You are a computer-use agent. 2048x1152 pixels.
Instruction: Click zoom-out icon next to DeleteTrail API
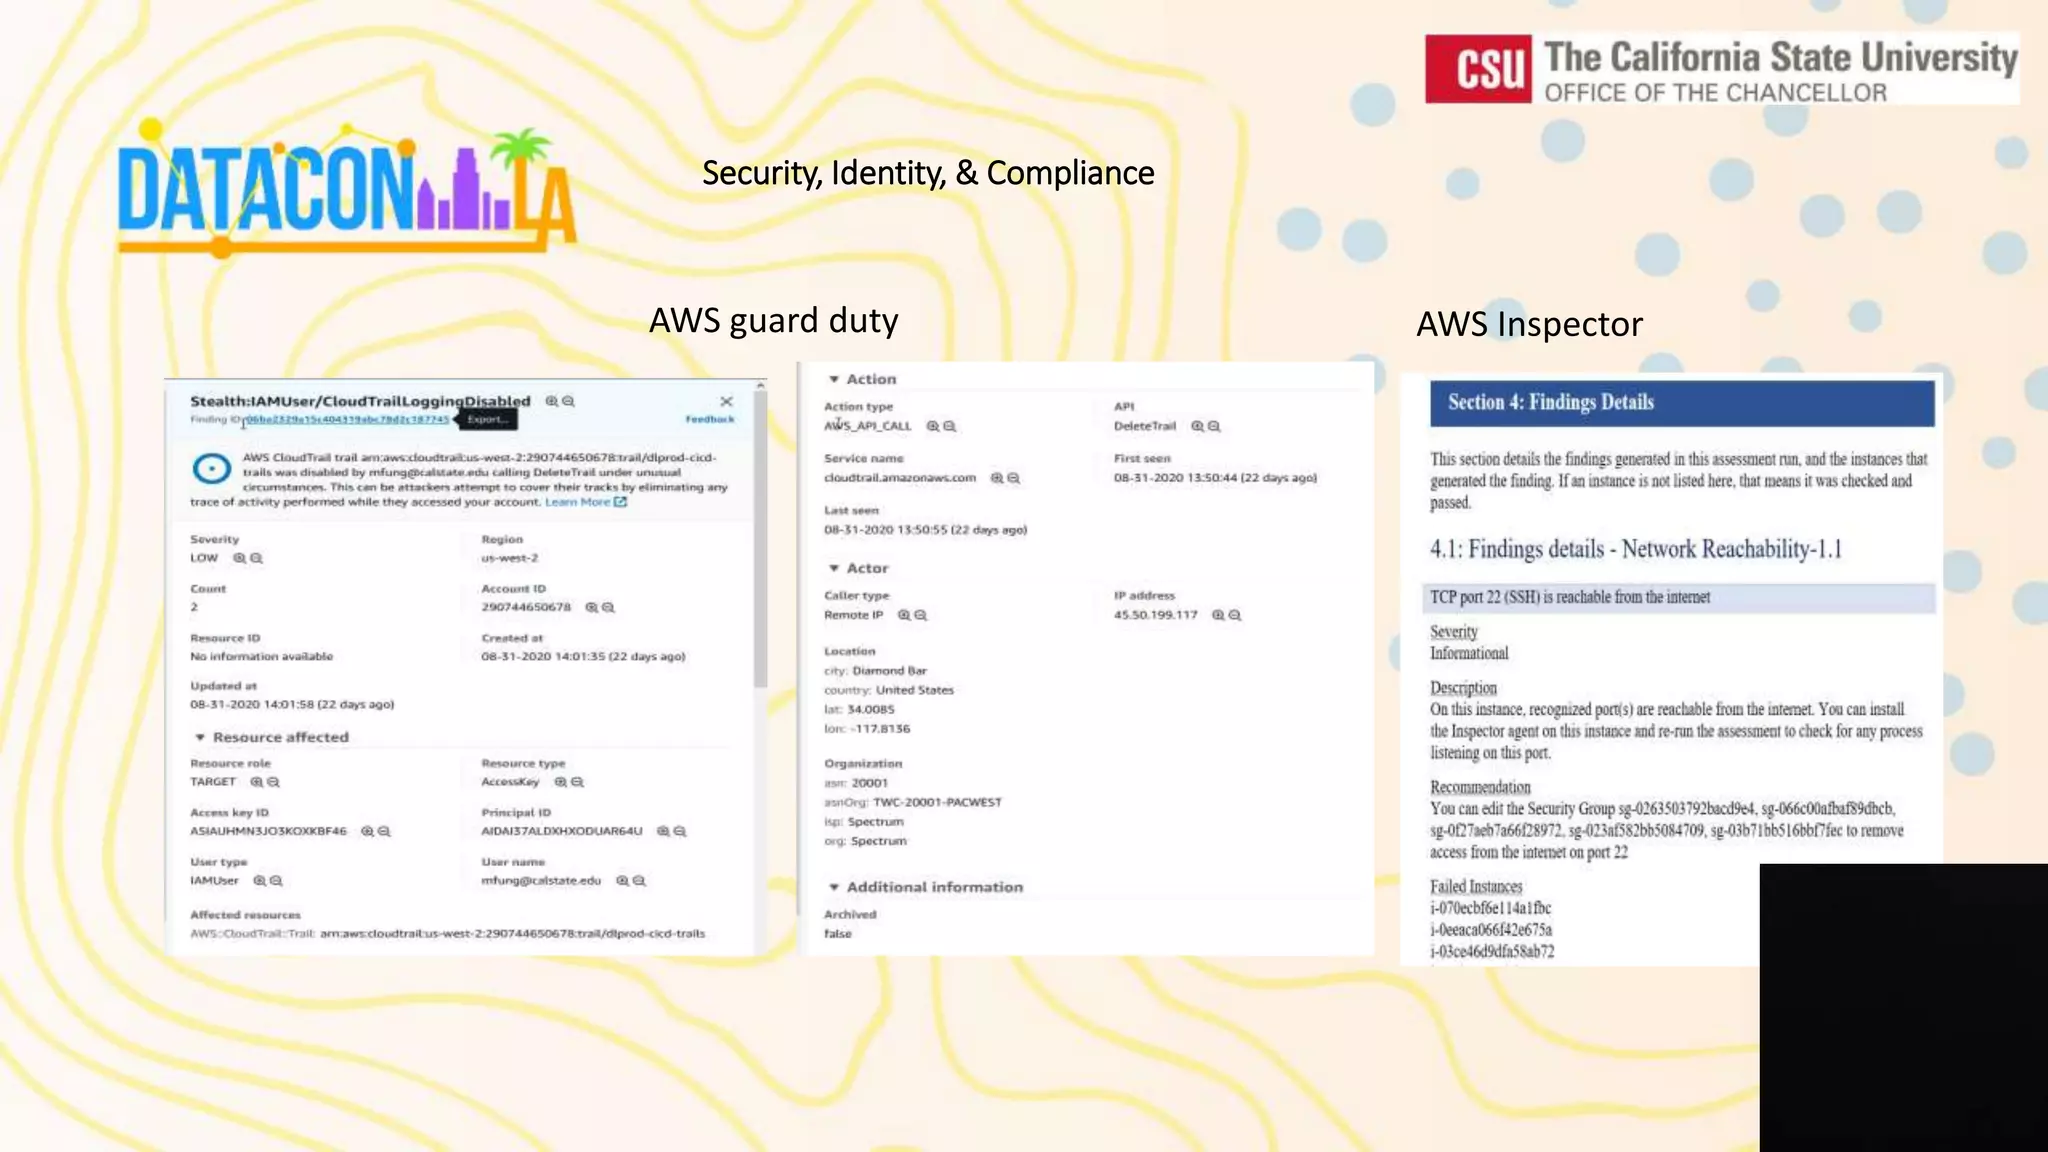point(1214,426)
